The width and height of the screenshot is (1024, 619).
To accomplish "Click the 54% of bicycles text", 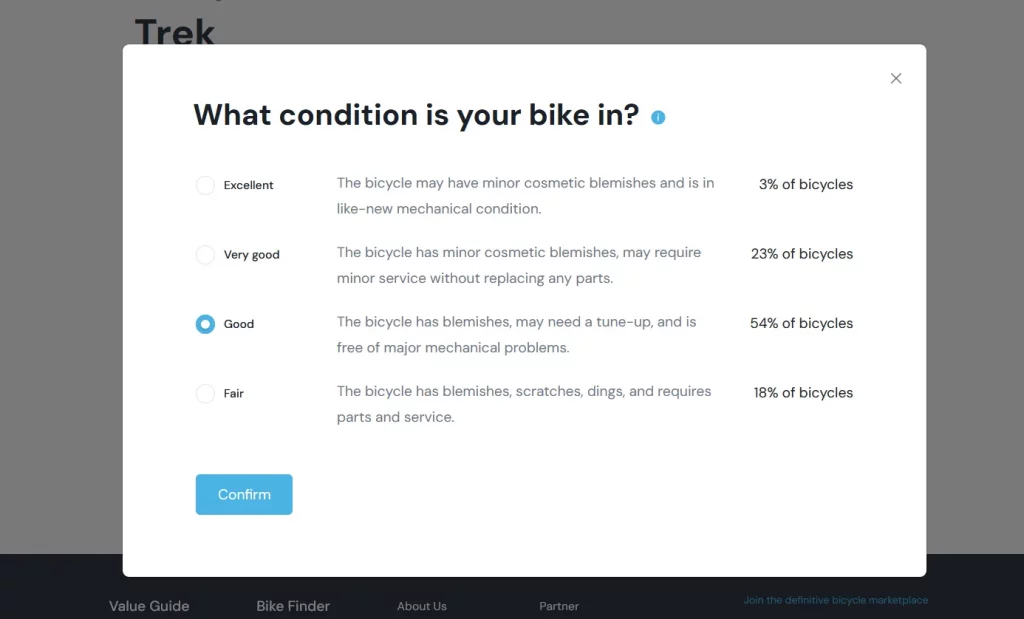I will 801,324.
